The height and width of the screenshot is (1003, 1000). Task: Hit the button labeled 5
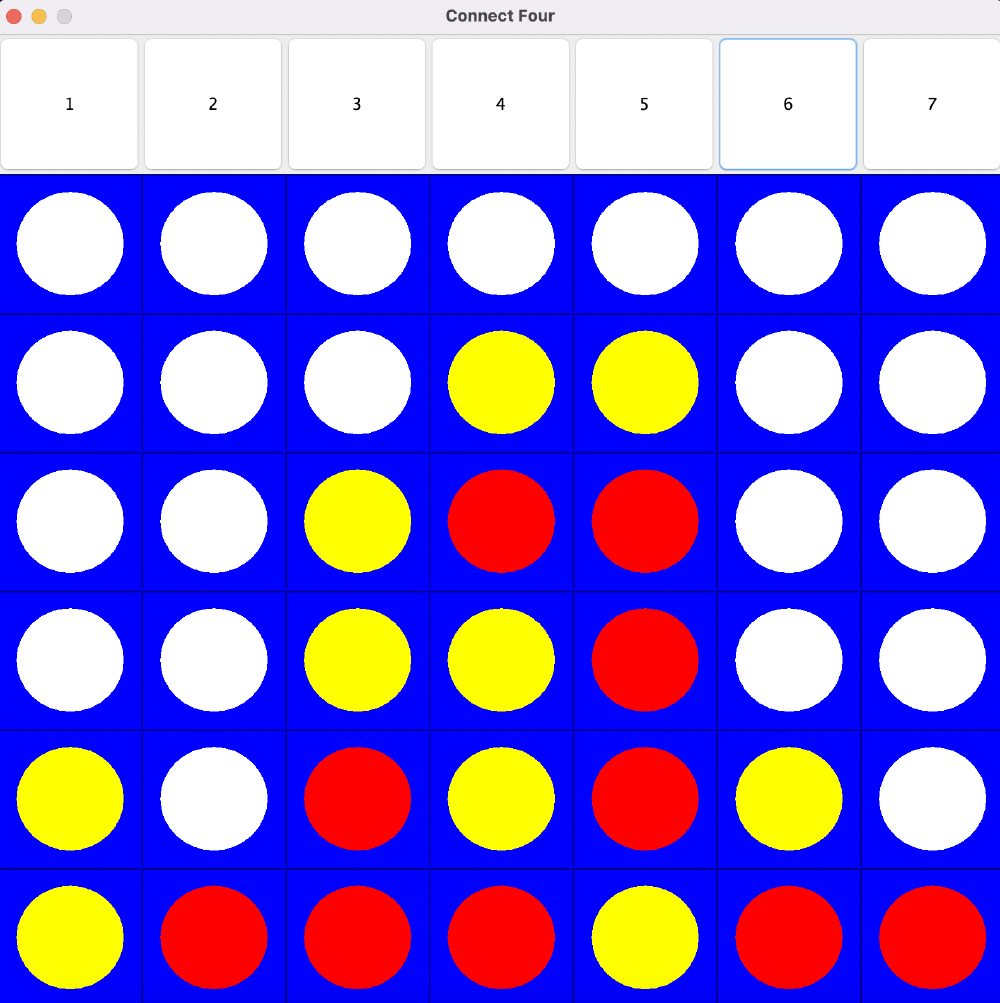(x=644, y=104)
